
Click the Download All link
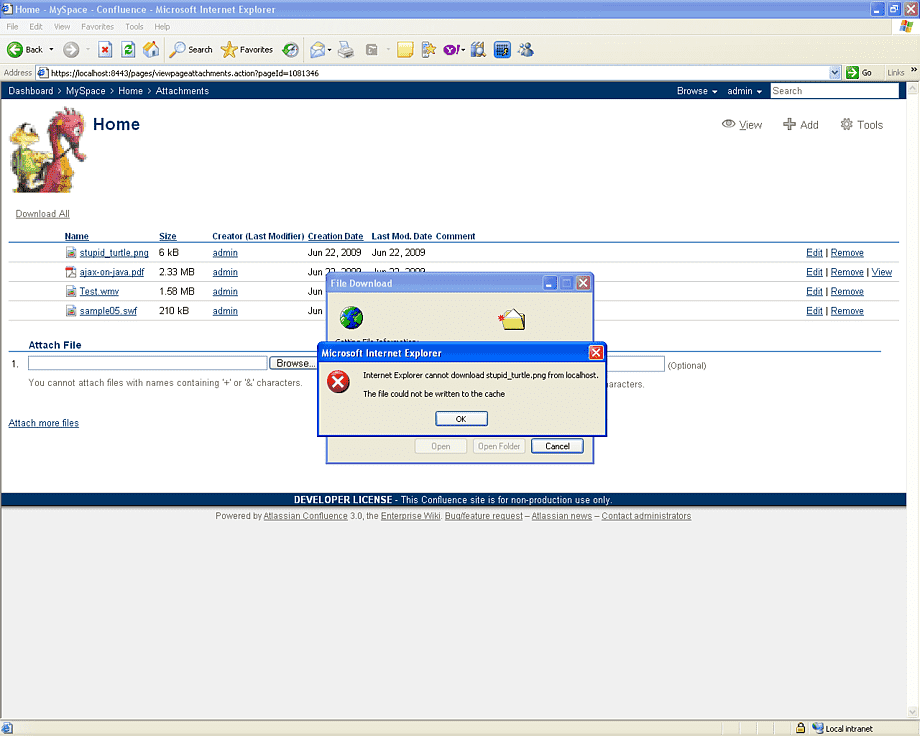(x=42, y=214)
